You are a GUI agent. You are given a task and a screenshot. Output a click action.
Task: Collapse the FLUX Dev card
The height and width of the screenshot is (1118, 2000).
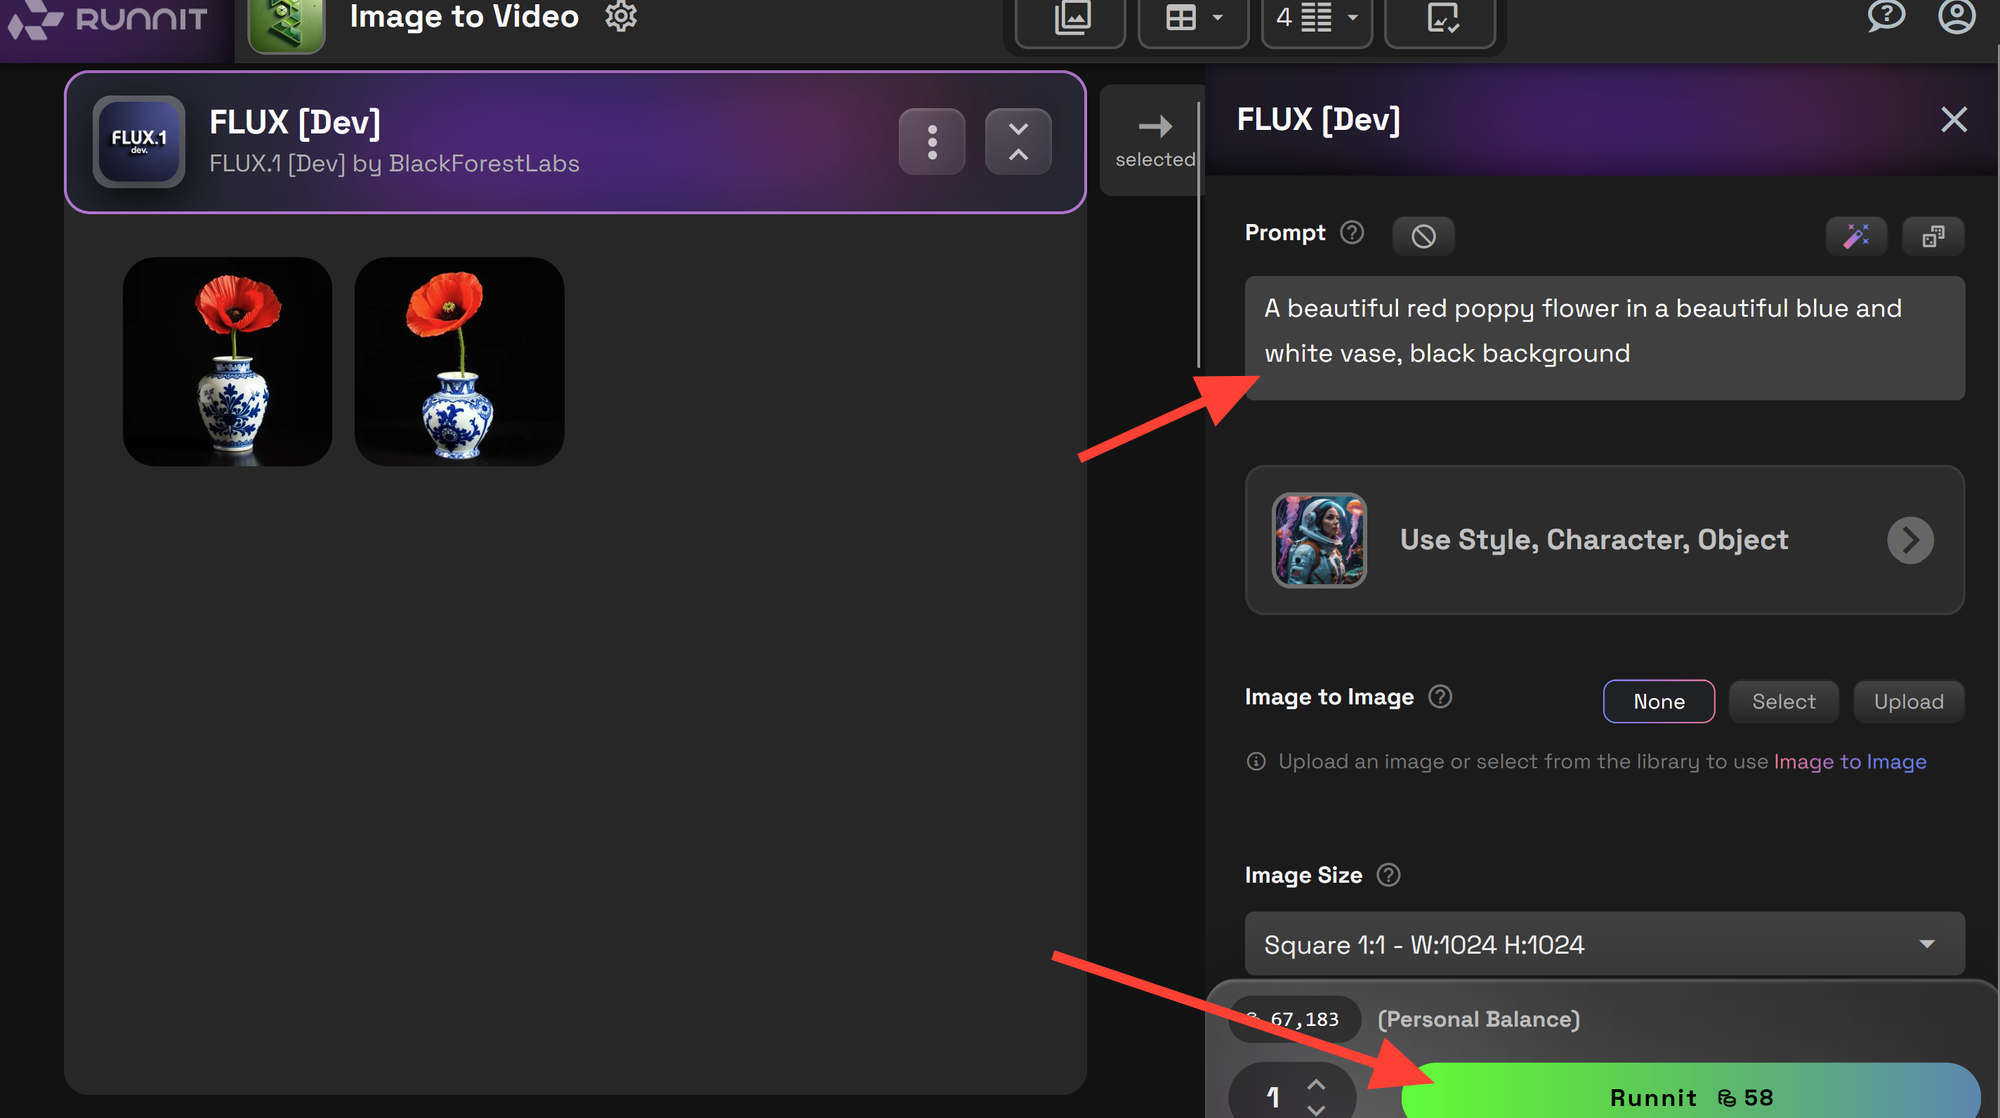pos(1018,142)
